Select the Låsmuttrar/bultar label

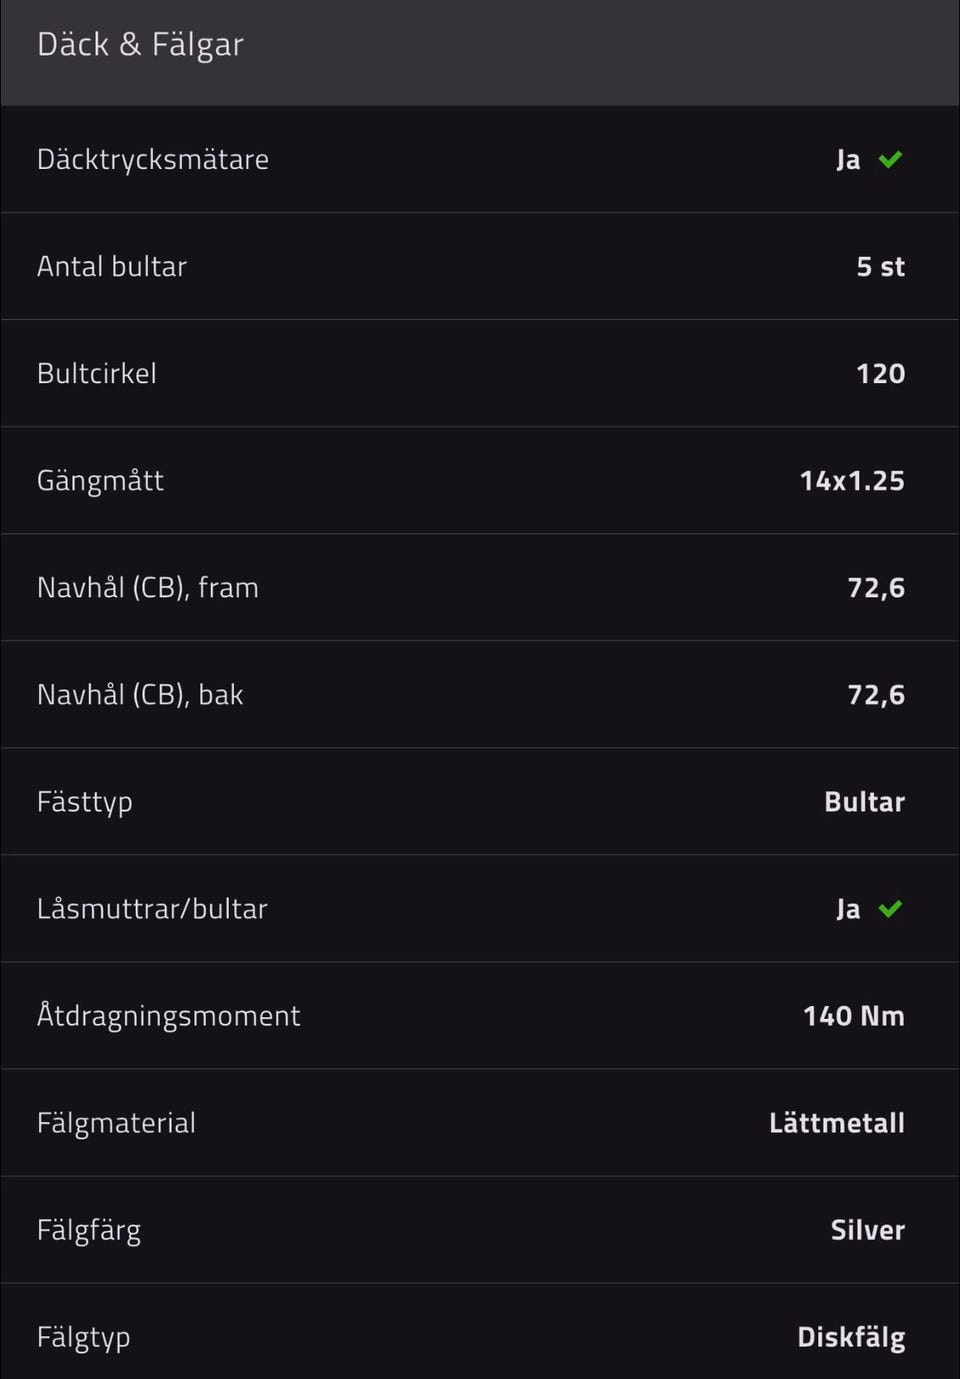click(x=152, y=909)
